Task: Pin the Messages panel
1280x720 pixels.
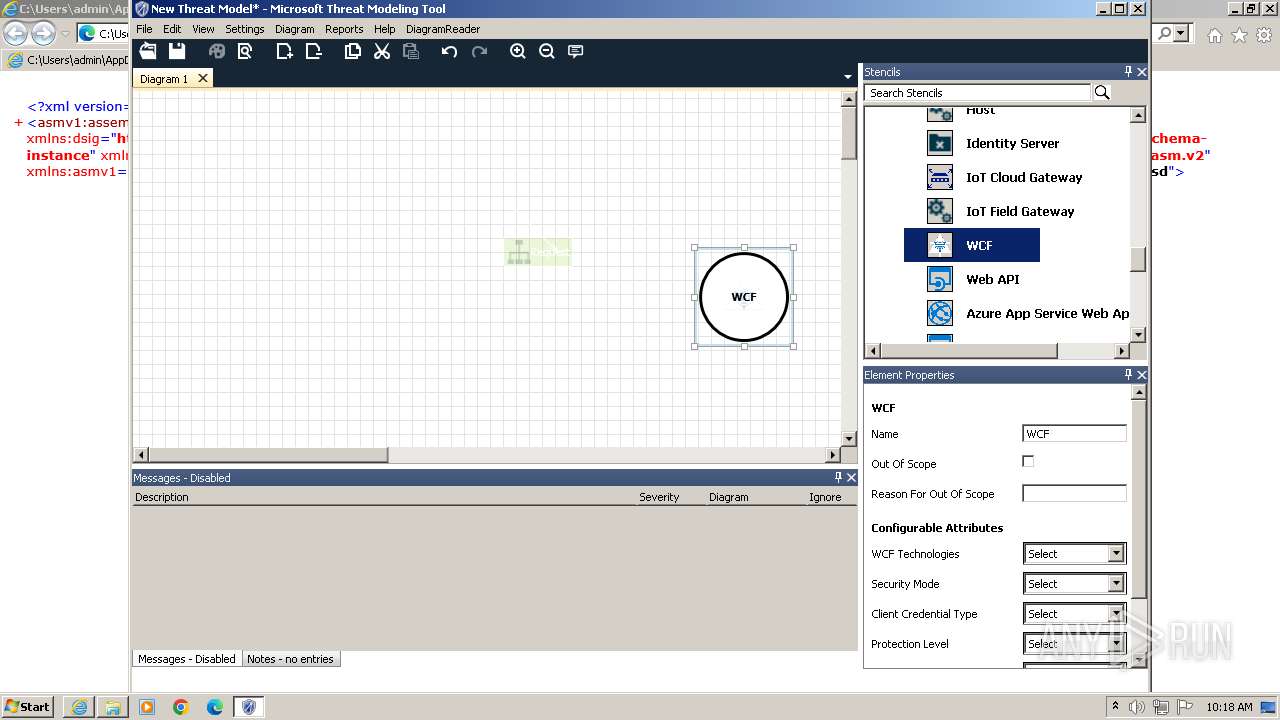Action: click(x=838, y=478)
